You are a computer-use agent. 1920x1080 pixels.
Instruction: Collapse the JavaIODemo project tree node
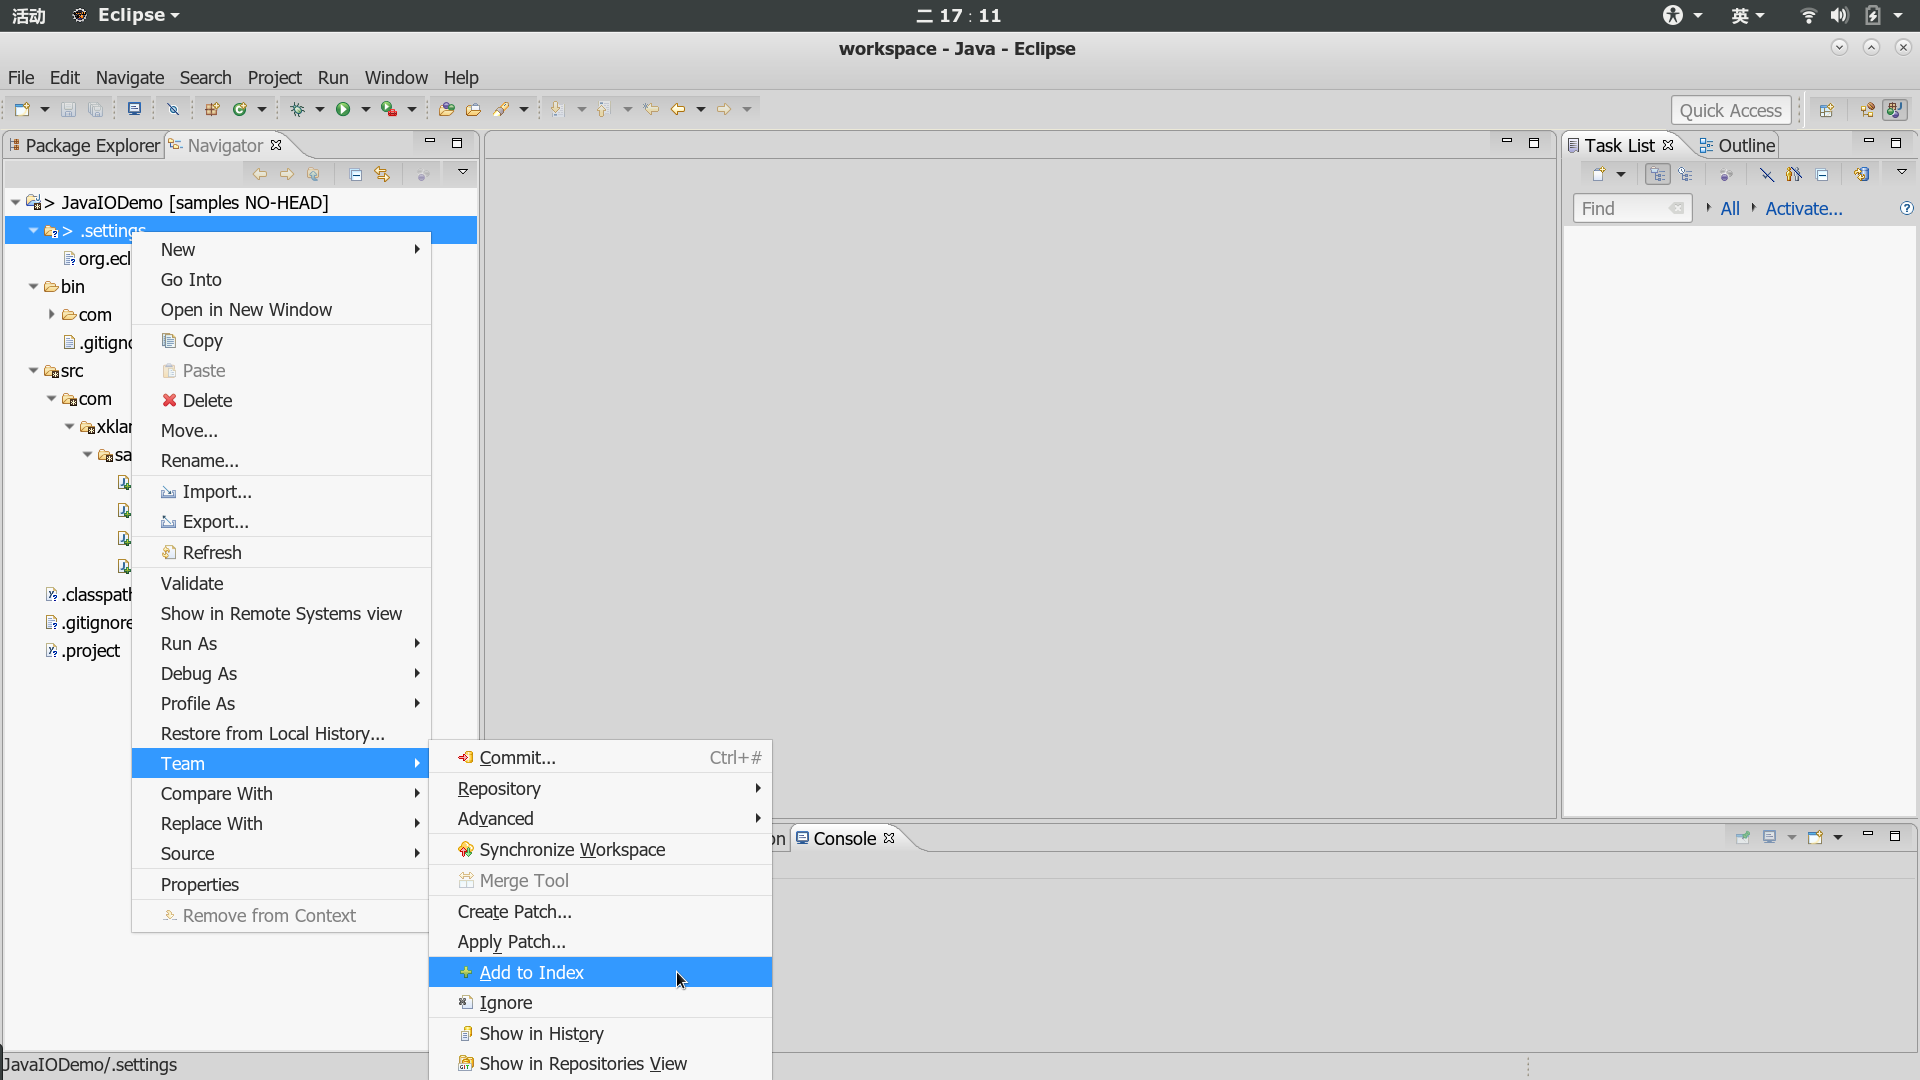15,202
